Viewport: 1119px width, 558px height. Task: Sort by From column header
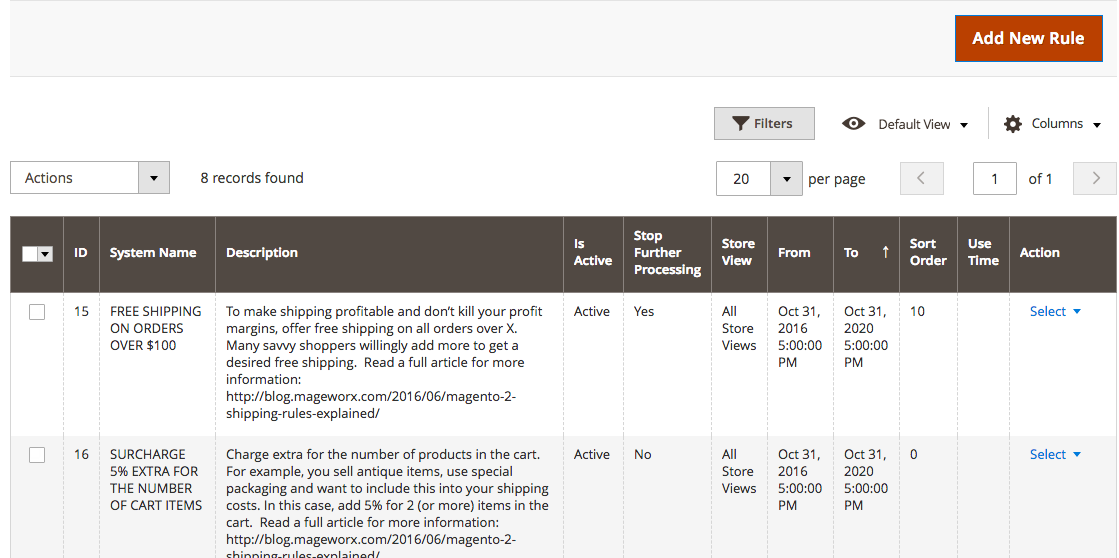click(800, 253)
